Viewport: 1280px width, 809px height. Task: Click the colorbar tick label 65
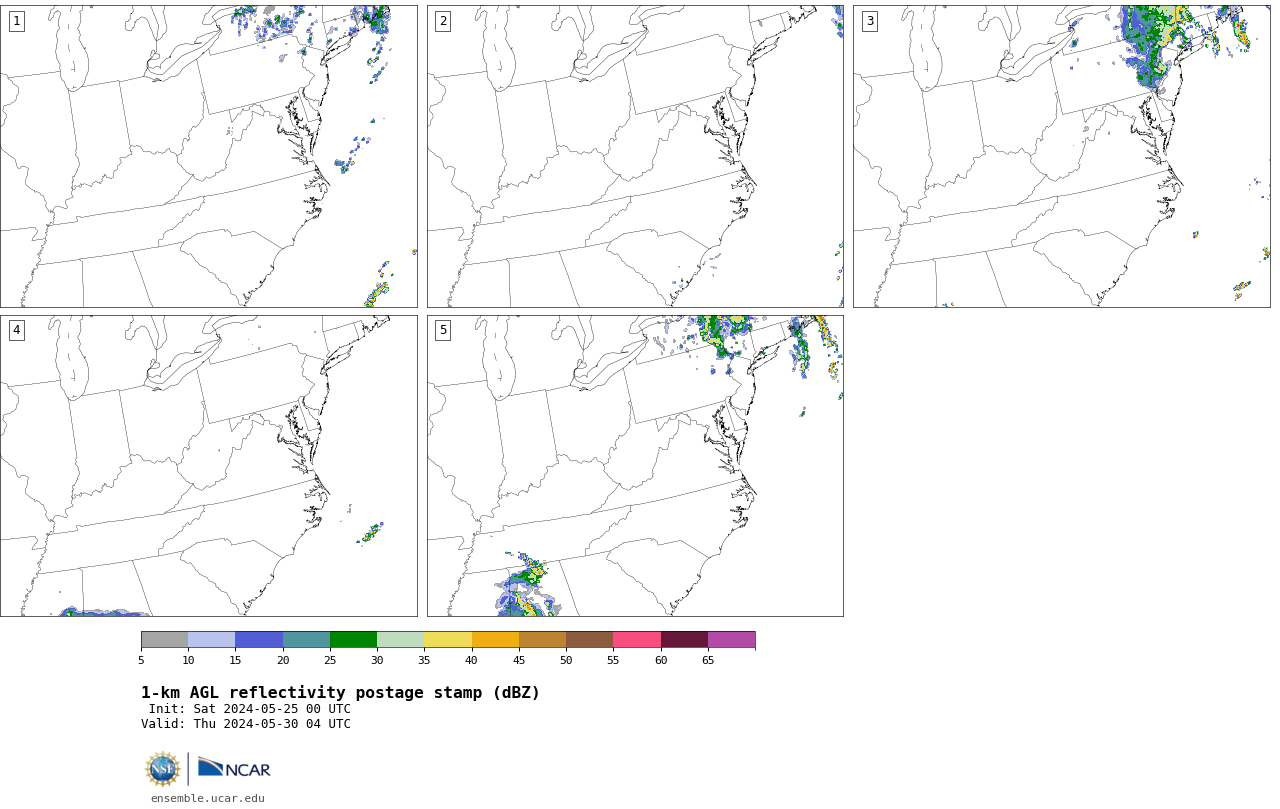pos(708,660)
